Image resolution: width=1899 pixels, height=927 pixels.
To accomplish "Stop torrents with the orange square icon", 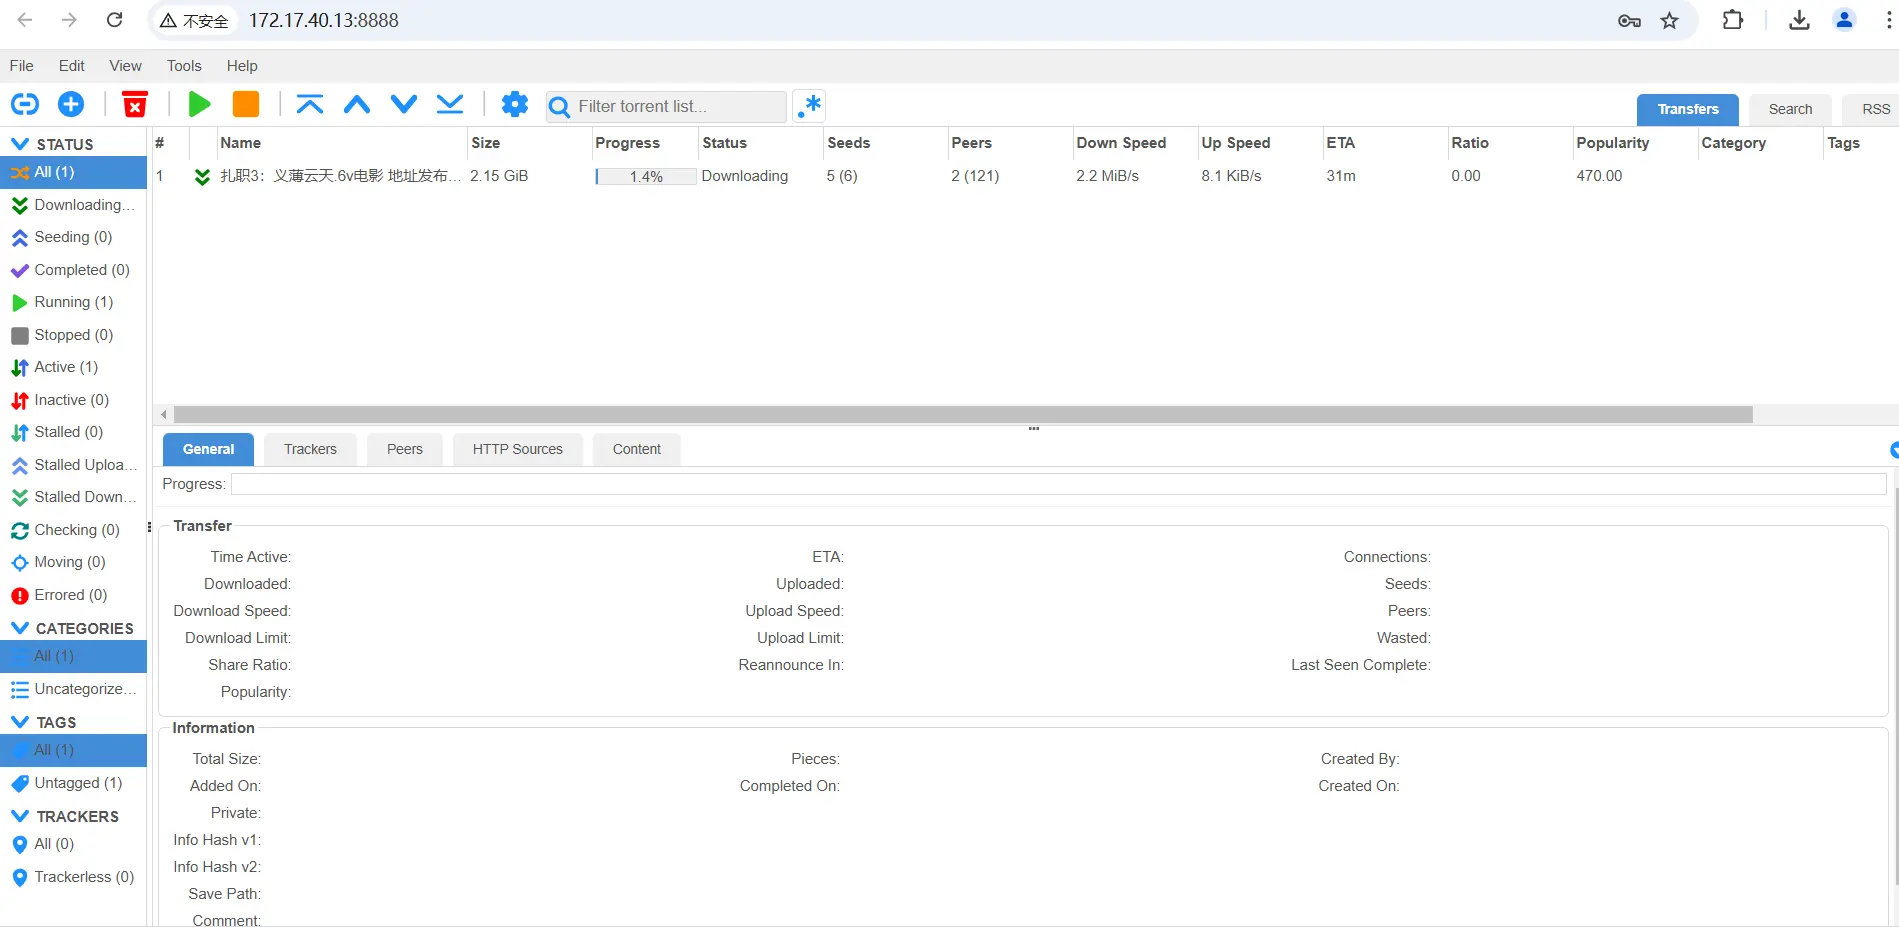I will 246,104.
